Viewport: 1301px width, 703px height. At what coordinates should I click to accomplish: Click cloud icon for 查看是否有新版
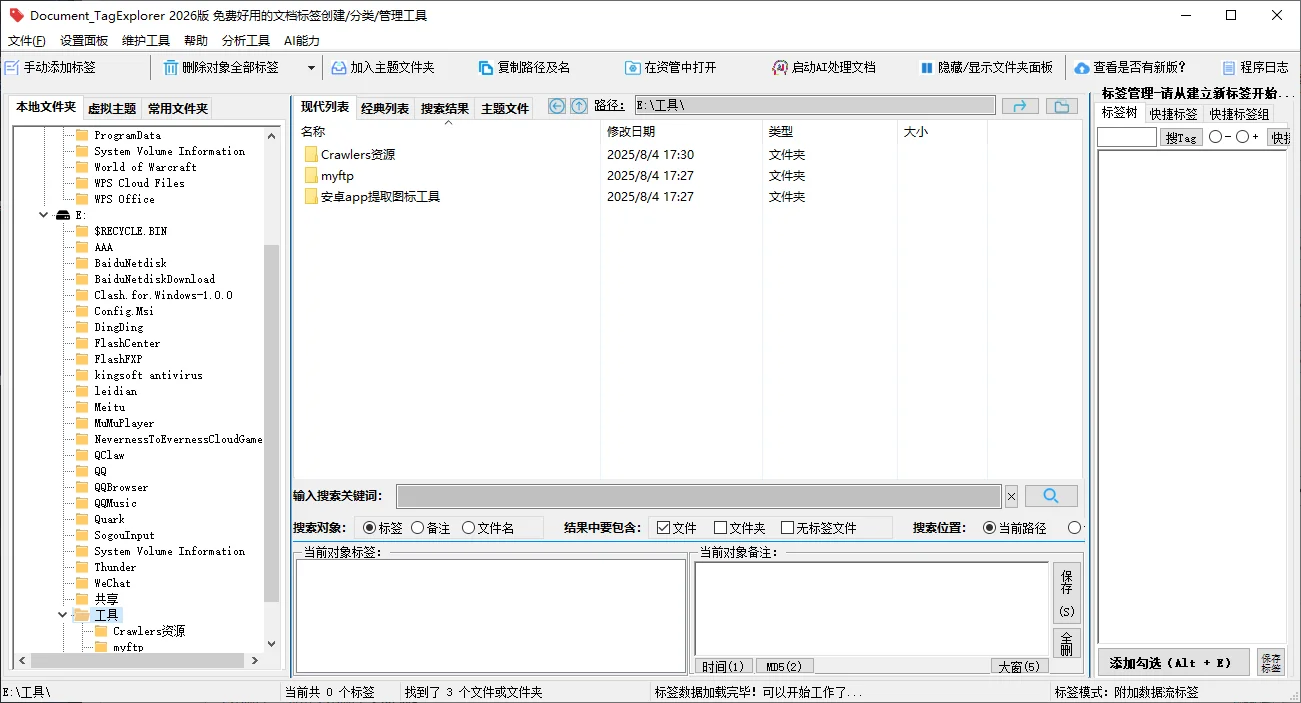(x=1082, y=68)
